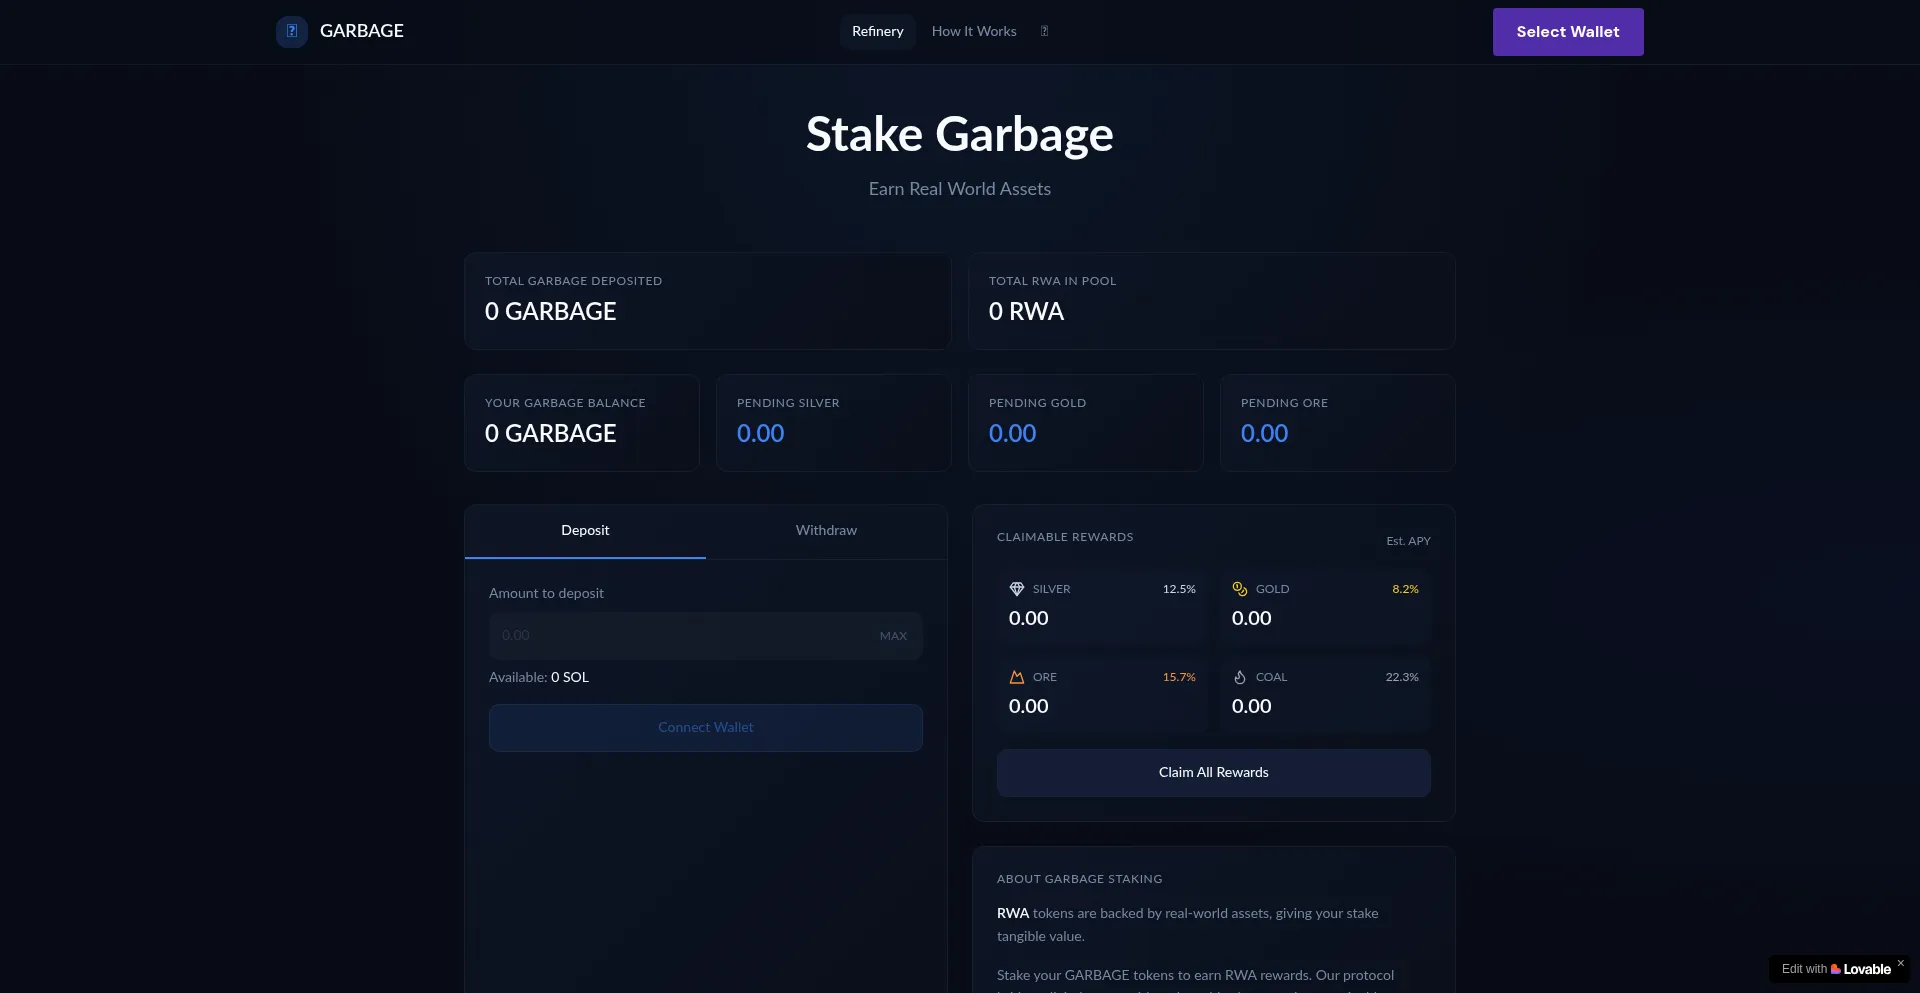Image resolution: width=1920 pixels, height=993 pixels.
Task: Click the Total RWA In Pool card
Action: tap(1211, 301)
